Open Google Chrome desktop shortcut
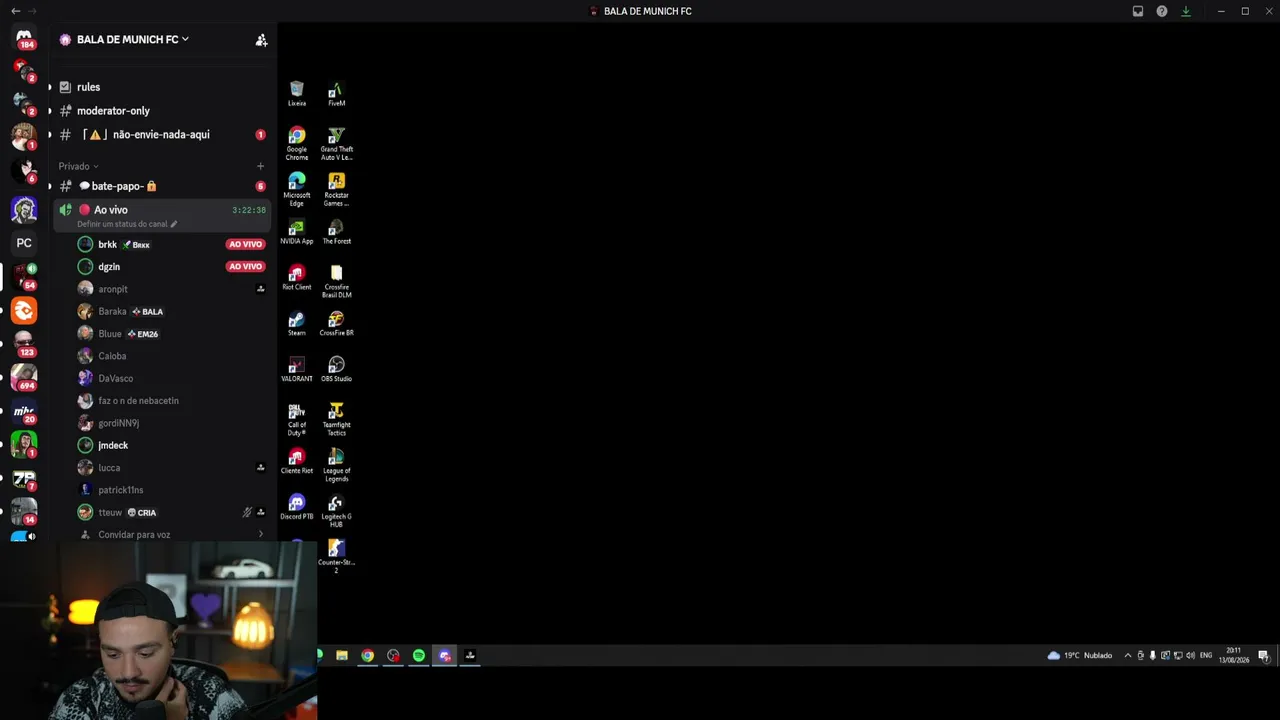Image resolution: width=1280 pixels, height=720 pixels. point(297,144)
